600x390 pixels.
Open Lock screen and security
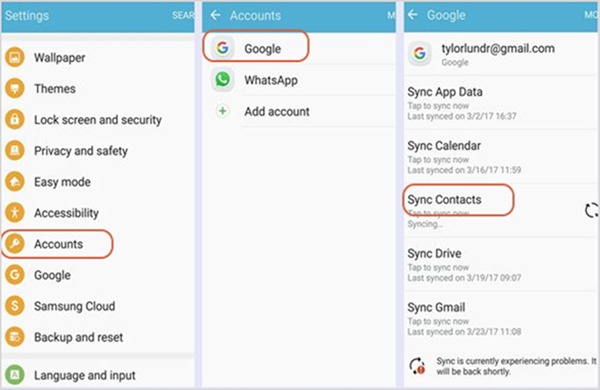tap(98, 119)
